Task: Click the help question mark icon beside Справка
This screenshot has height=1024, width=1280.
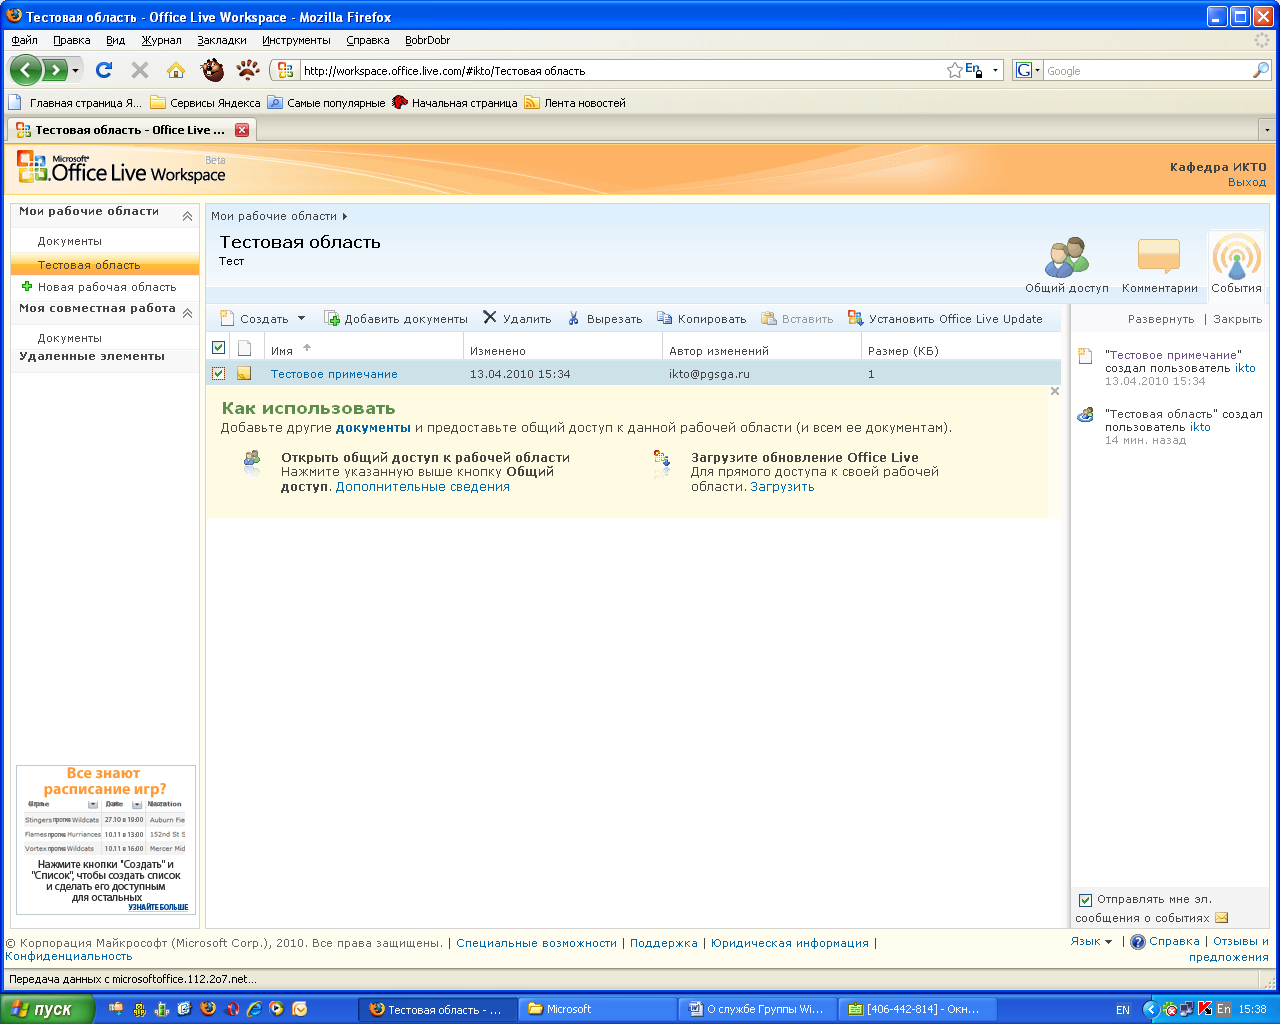Action: click(1137, 942)
